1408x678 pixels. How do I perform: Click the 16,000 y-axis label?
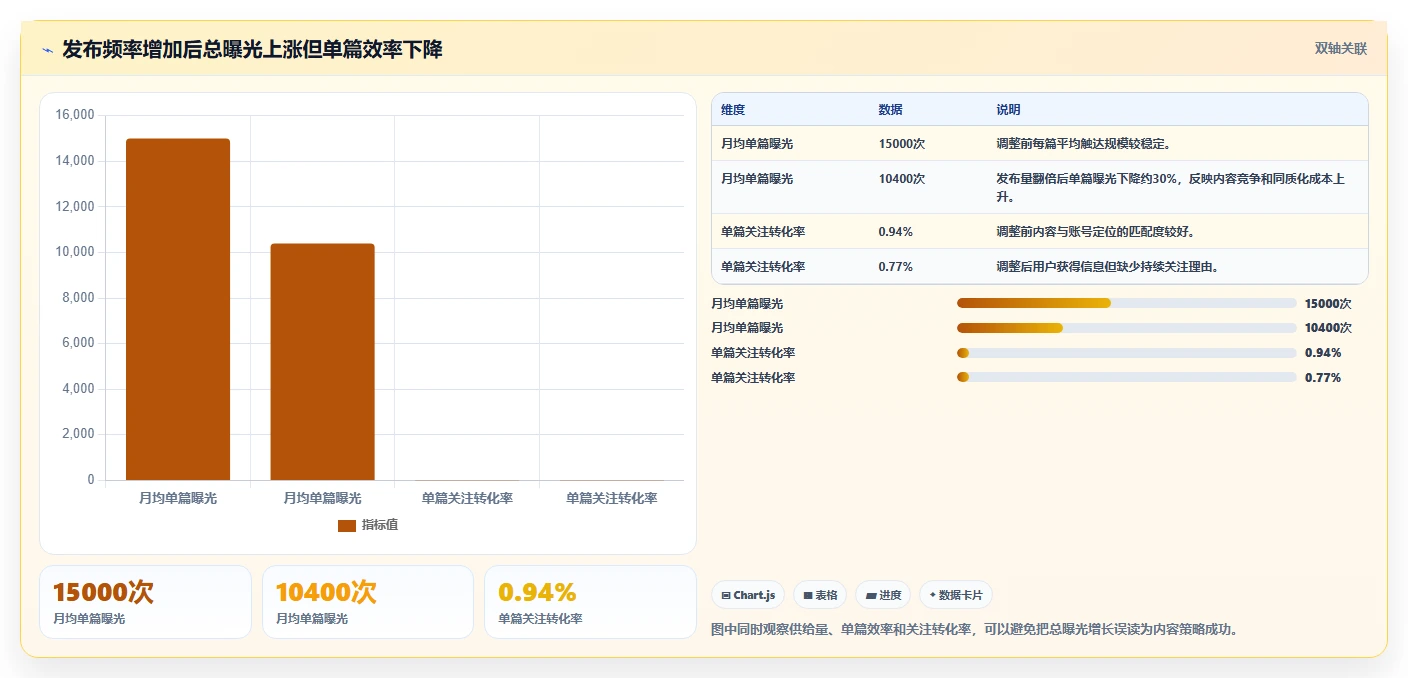(x=74, y=115)
